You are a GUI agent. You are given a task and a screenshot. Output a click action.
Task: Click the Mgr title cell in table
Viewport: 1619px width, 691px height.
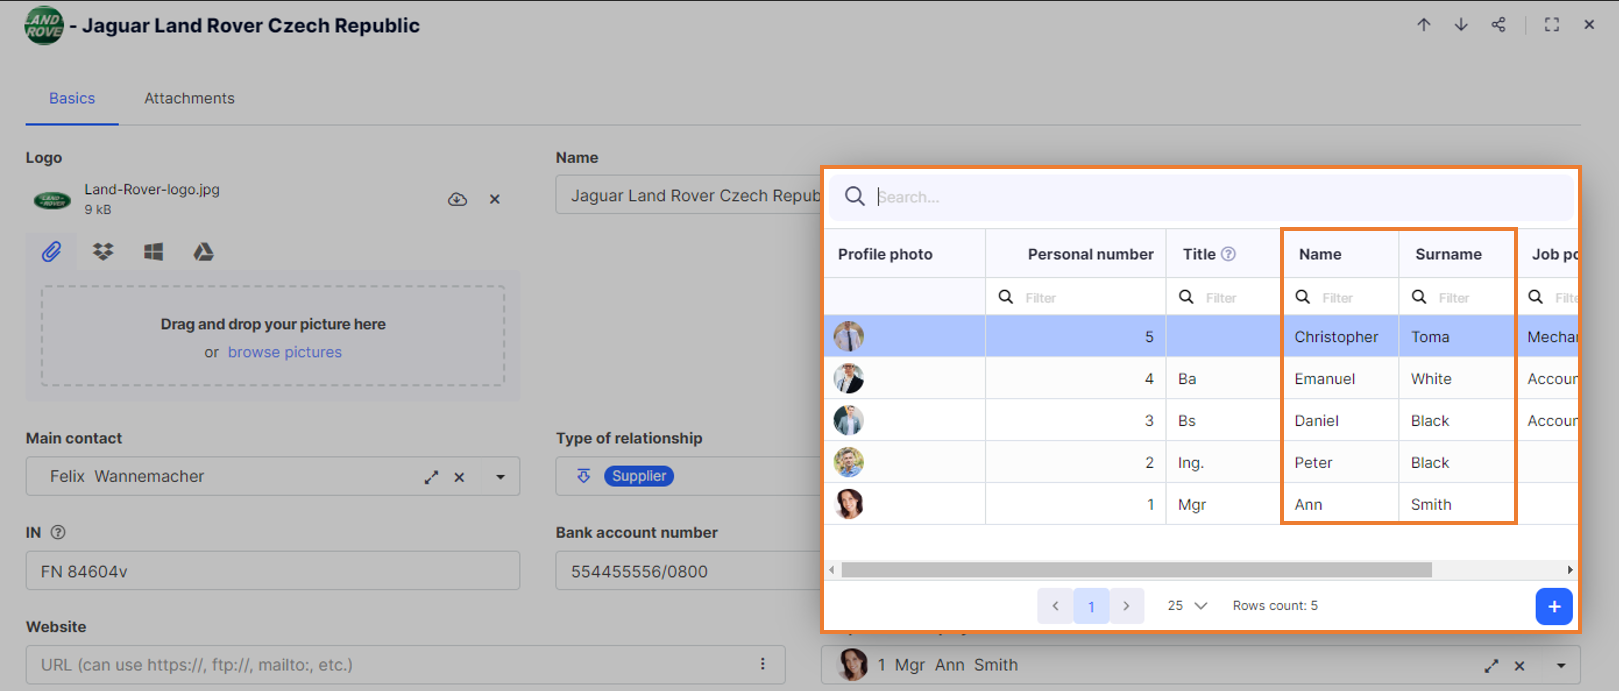[1223, 505]
